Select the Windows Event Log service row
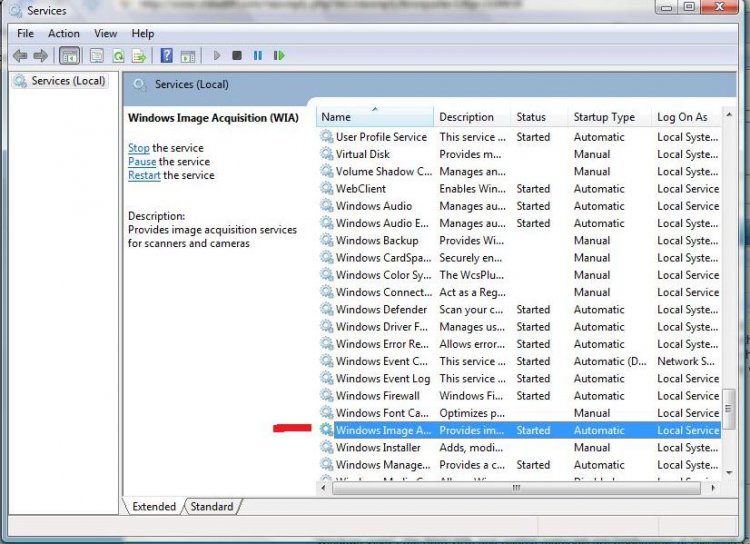The height and width of the screenshot is (544, 750). point(519,378)
